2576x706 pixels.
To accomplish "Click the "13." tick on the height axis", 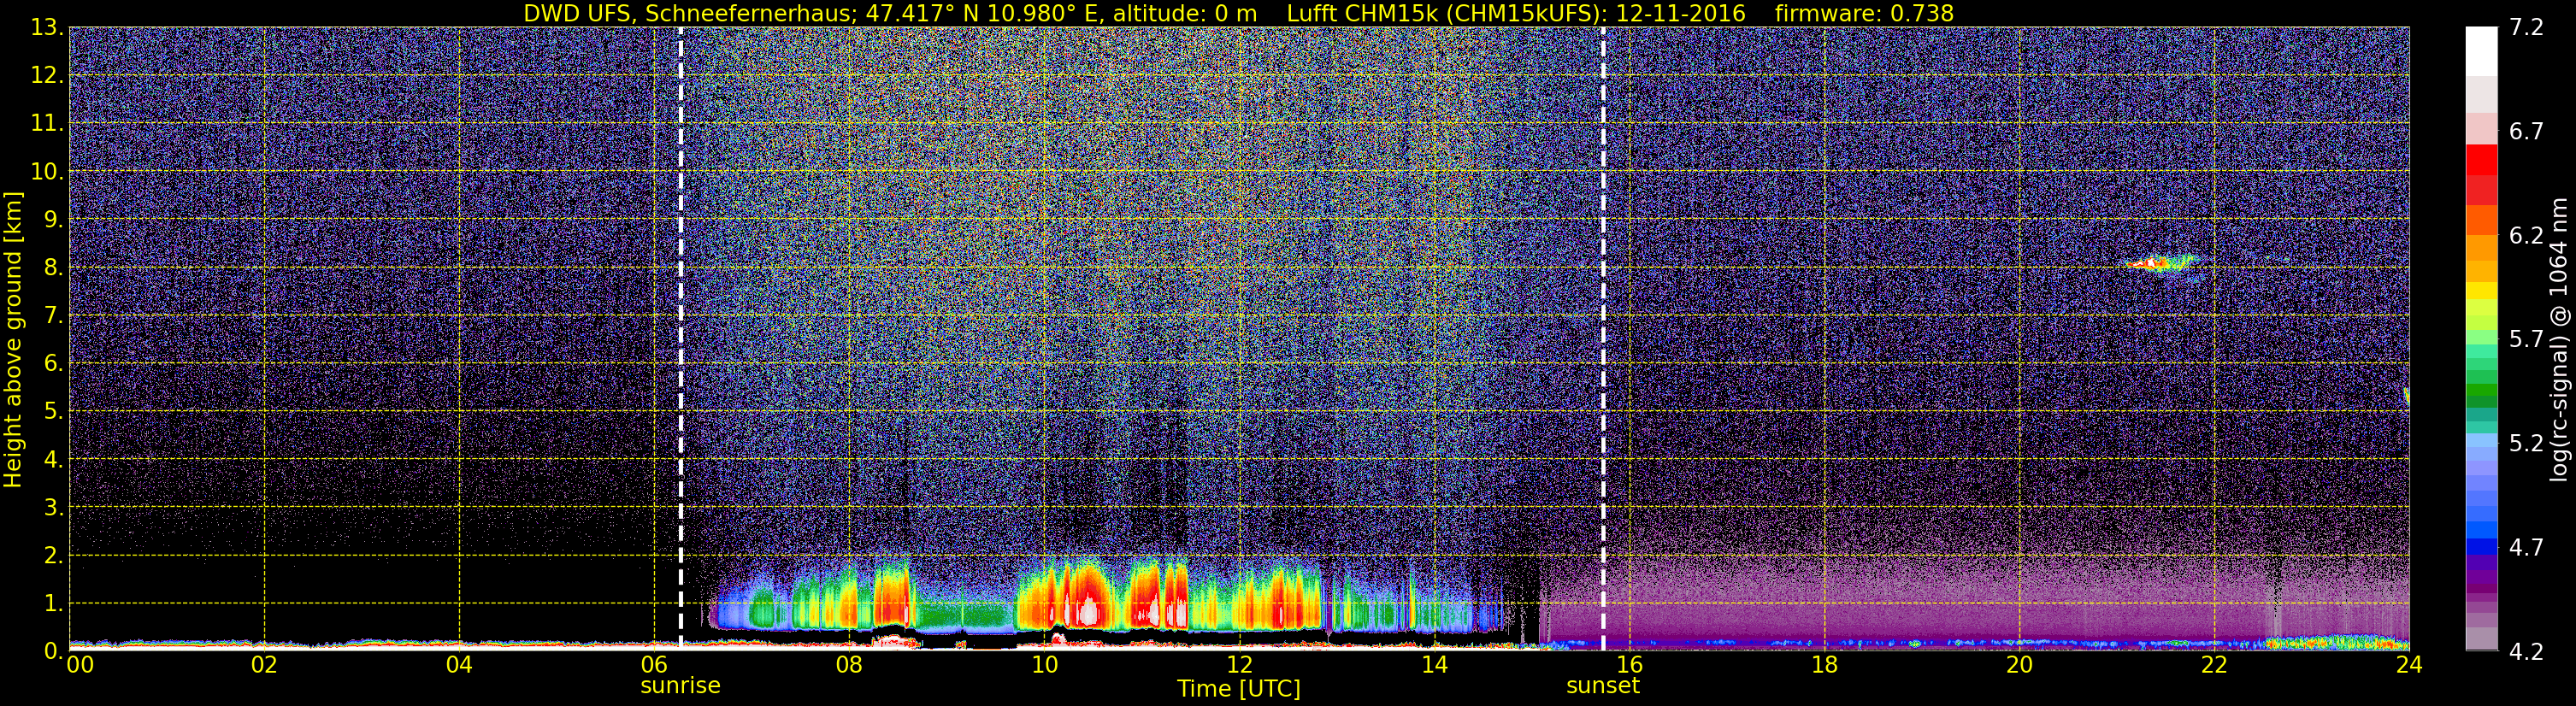I will (x=46, y=28).
